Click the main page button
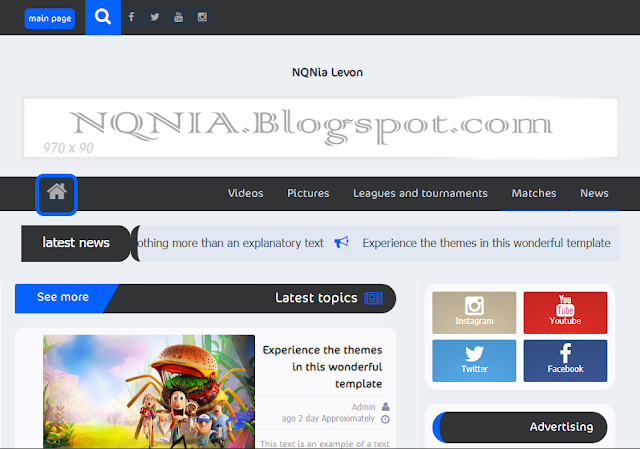Image resolution: width=640 pixels, height=449 pixels. (50, 18)
